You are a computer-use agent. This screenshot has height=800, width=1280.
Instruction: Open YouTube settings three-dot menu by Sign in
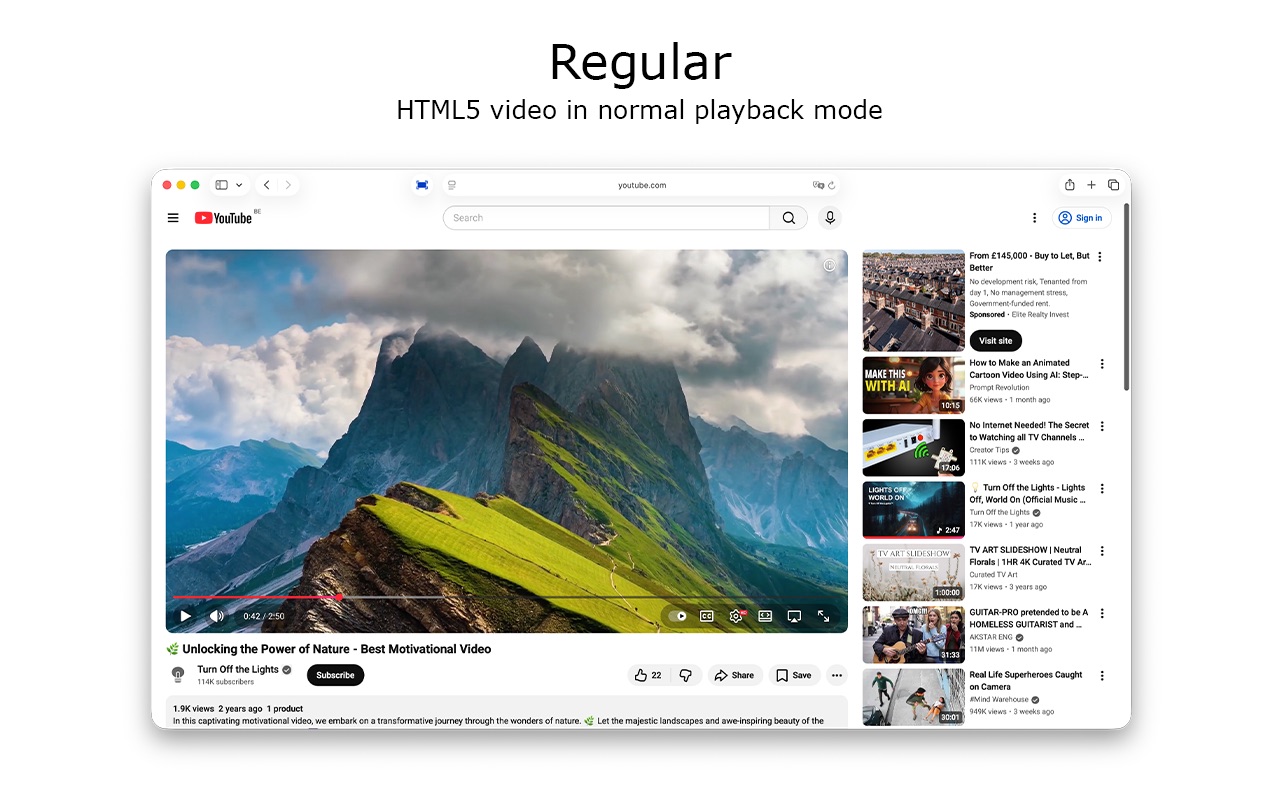1034,218
